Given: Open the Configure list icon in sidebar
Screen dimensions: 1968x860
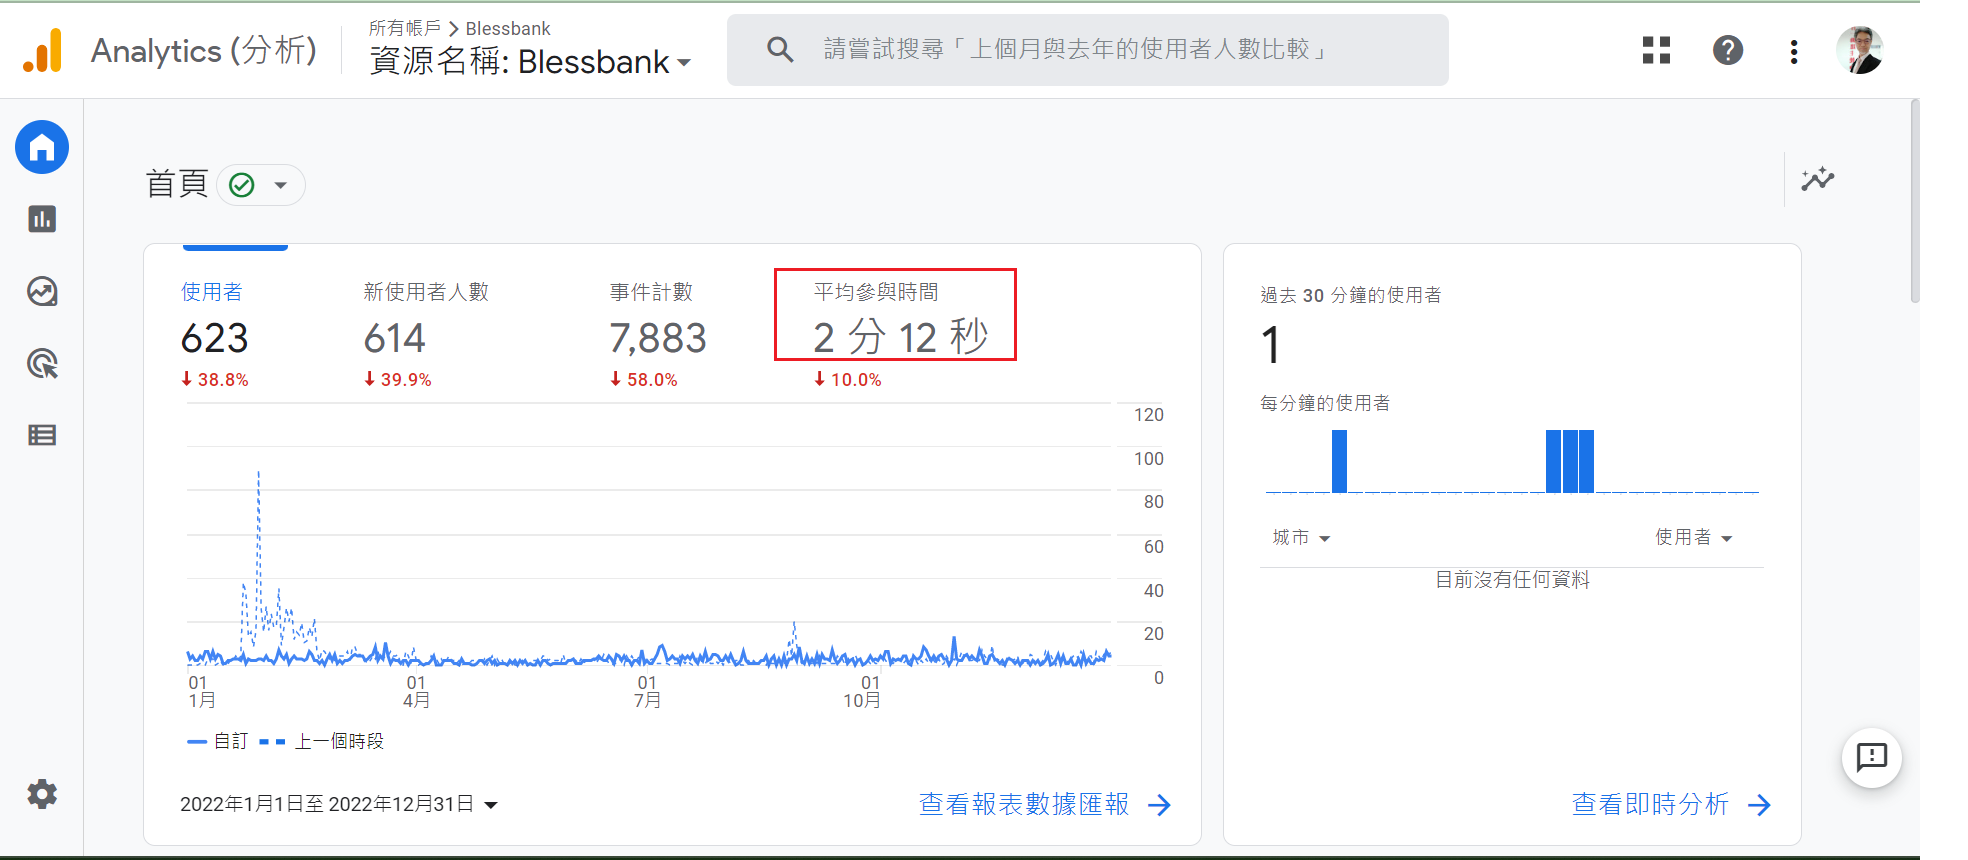Looking at the screenshot, I should [42, 435].
